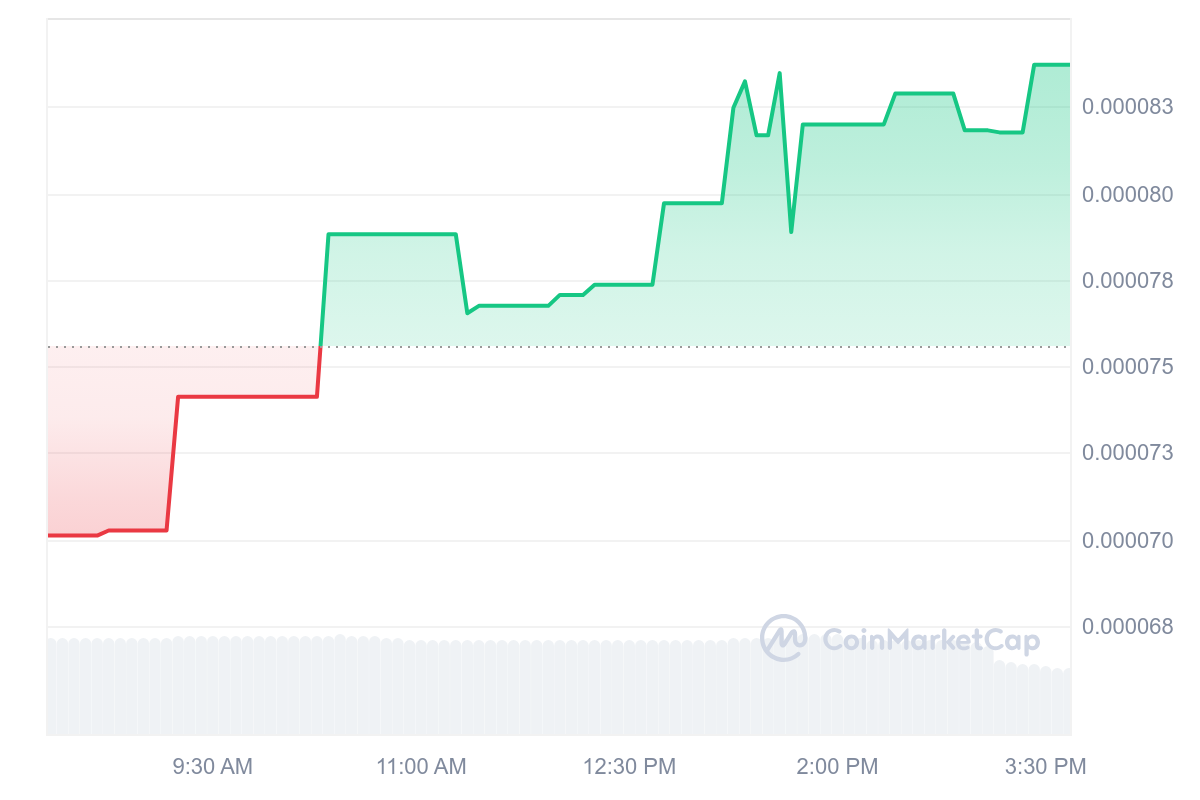This screenshot has height=800, width=1200.
Task: Click the dotted opening-price baseline
Action: [700, 347]
